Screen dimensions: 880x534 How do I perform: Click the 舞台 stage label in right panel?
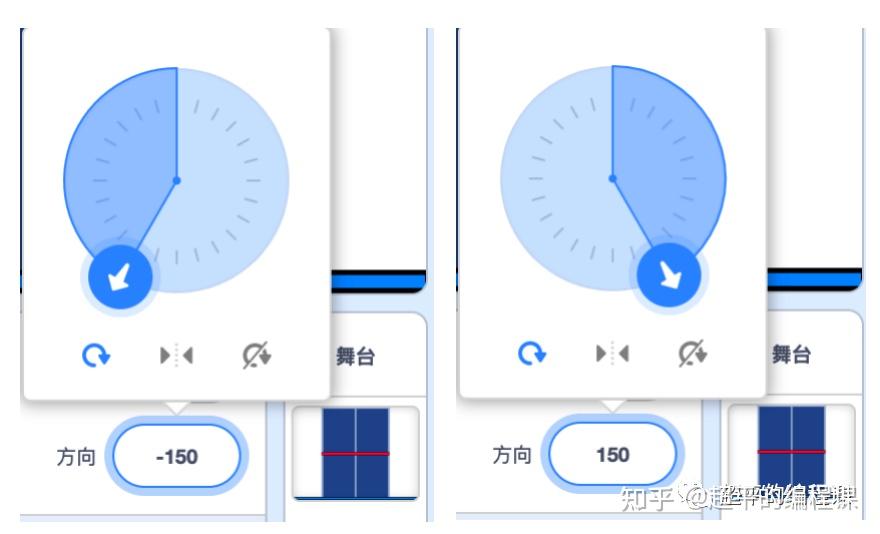point(791,355)
